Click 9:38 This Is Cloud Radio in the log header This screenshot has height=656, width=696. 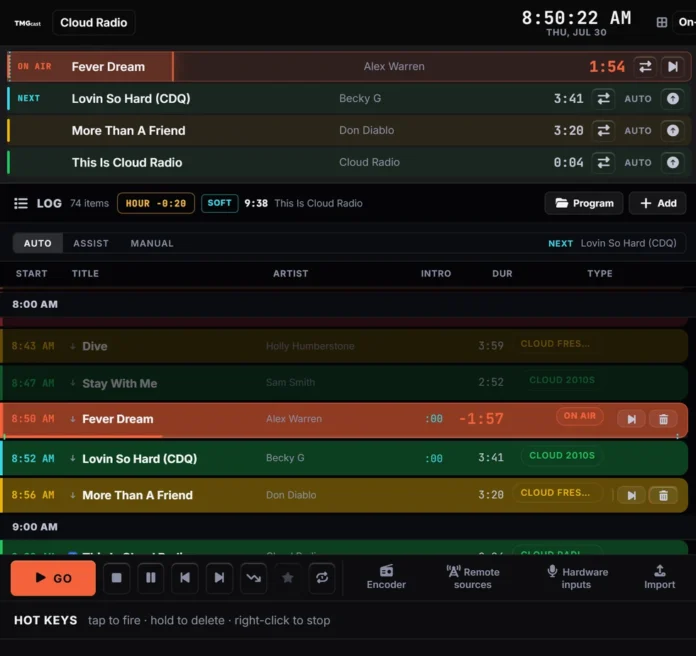tap(303, 203)
